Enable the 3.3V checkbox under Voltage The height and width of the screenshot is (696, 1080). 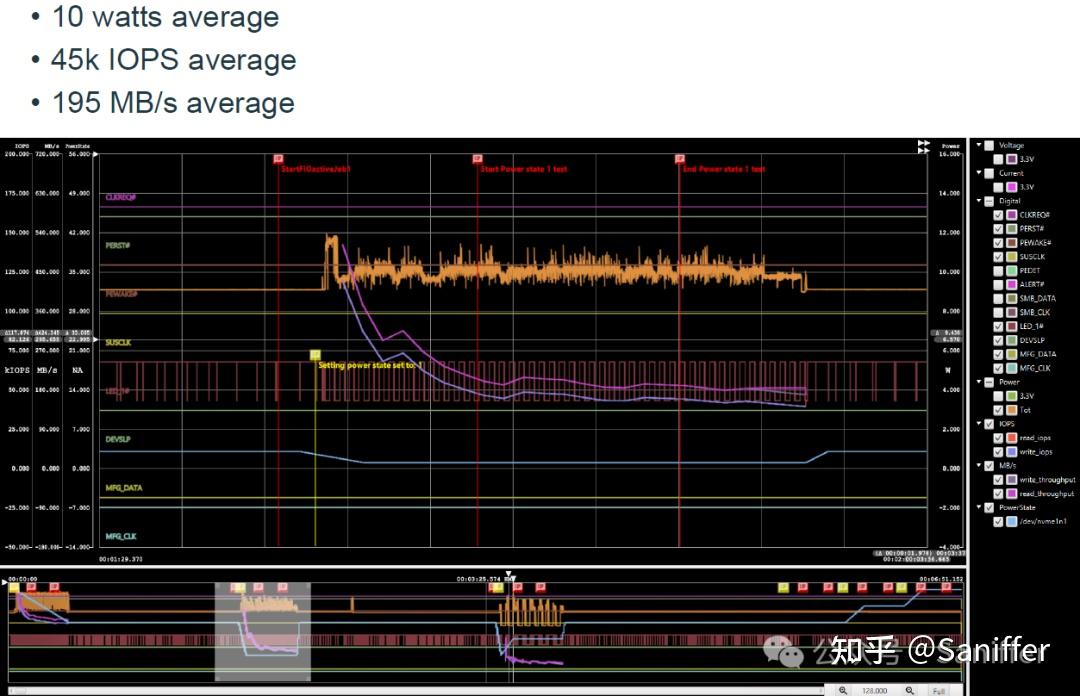(x=999, y=158)
